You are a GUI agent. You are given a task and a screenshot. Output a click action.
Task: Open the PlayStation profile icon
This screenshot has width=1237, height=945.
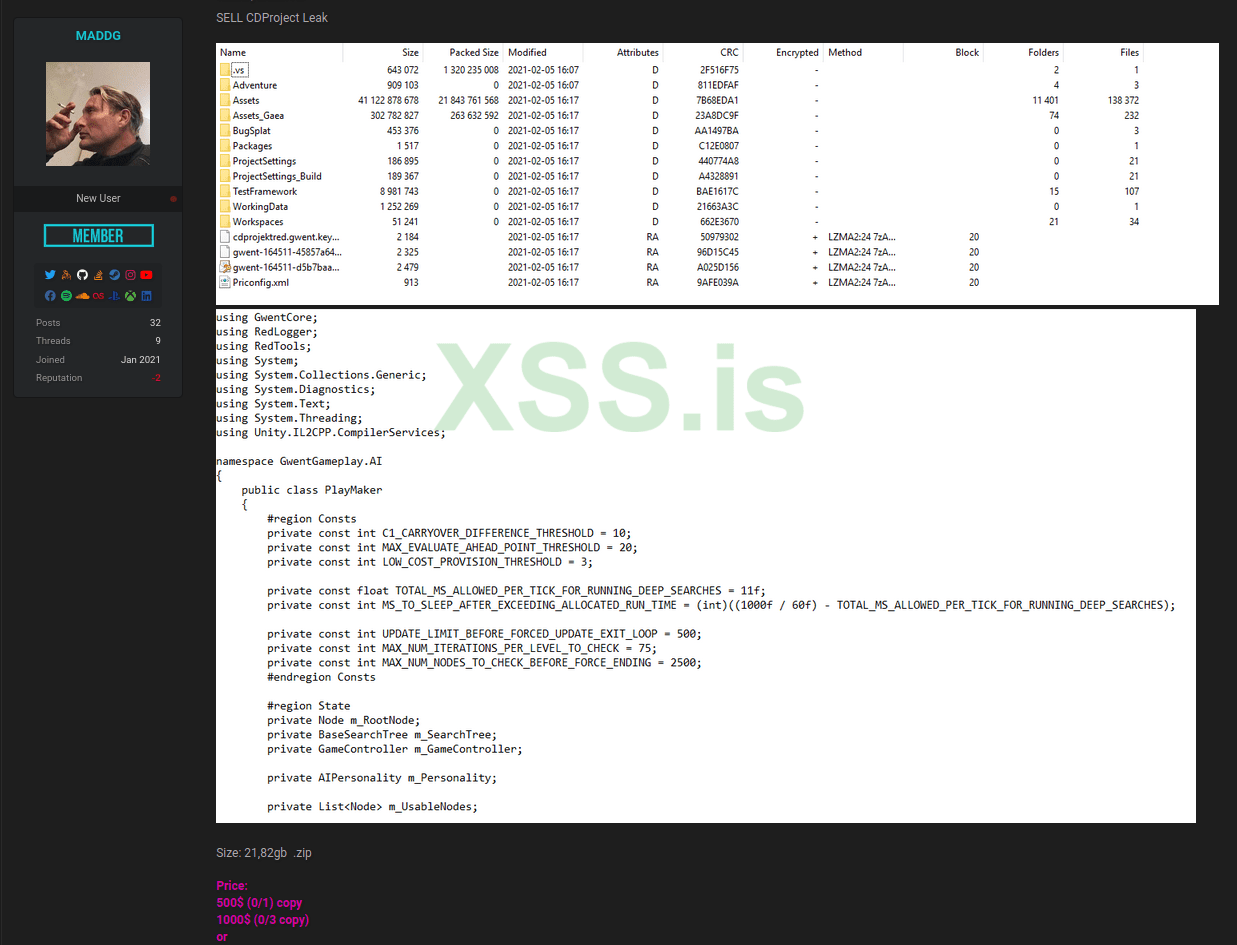[x=114, y=295]
